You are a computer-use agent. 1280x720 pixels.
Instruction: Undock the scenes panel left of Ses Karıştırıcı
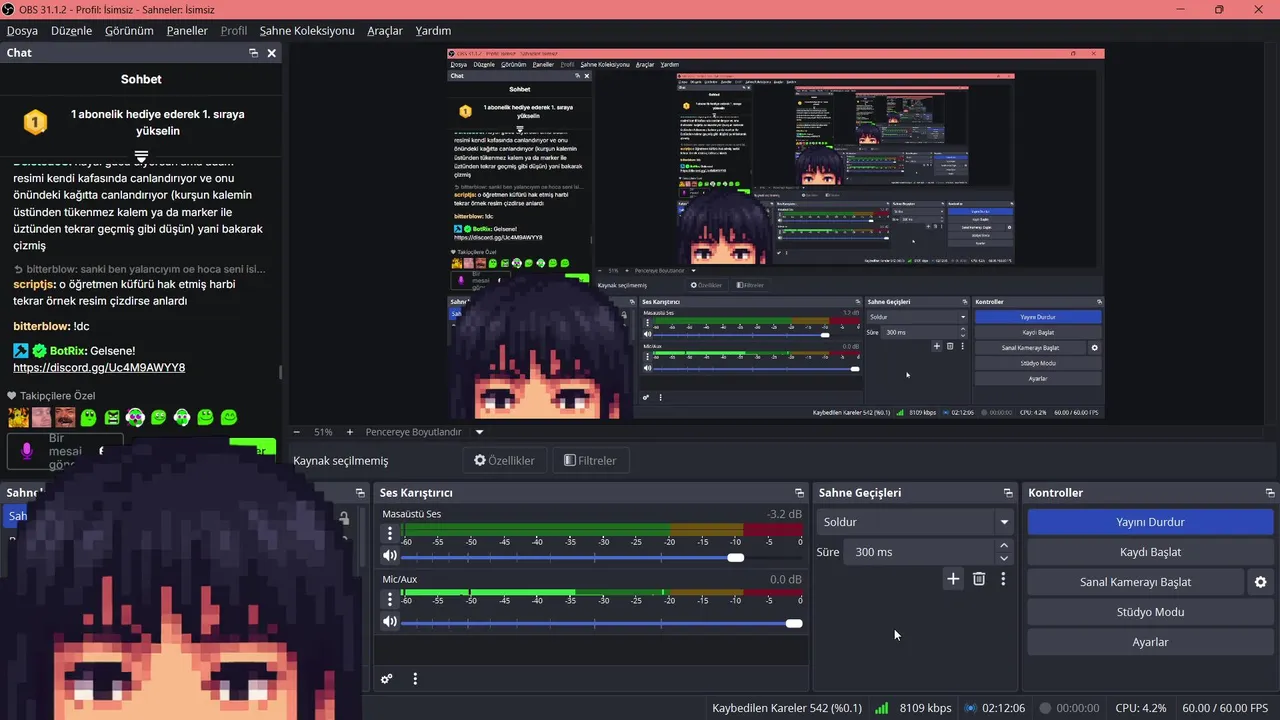360,493
